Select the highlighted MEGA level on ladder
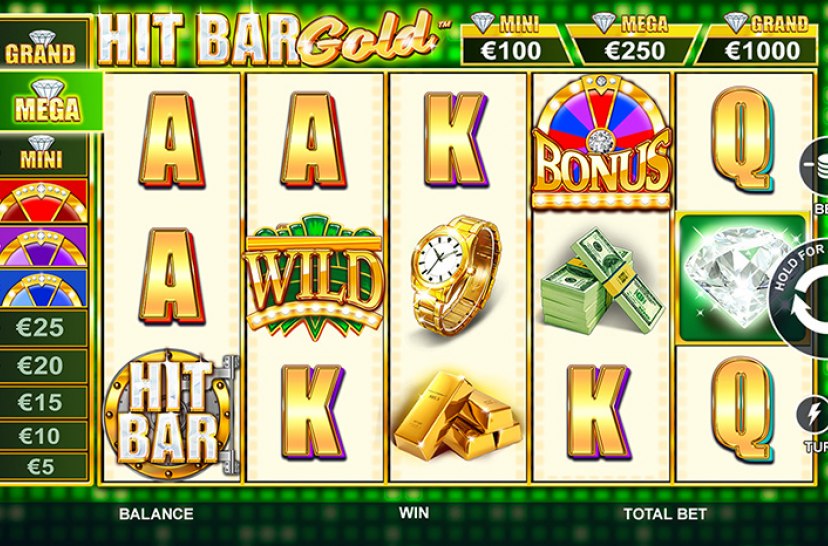828x546 pixels. click(x=50, y=101)
